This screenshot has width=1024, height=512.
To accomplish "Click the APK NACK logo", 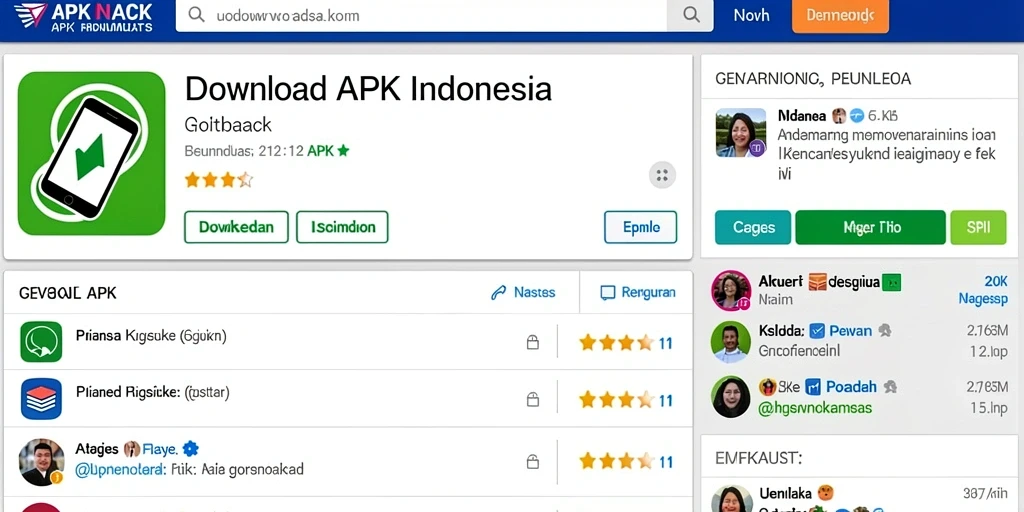I will [83, 16].
